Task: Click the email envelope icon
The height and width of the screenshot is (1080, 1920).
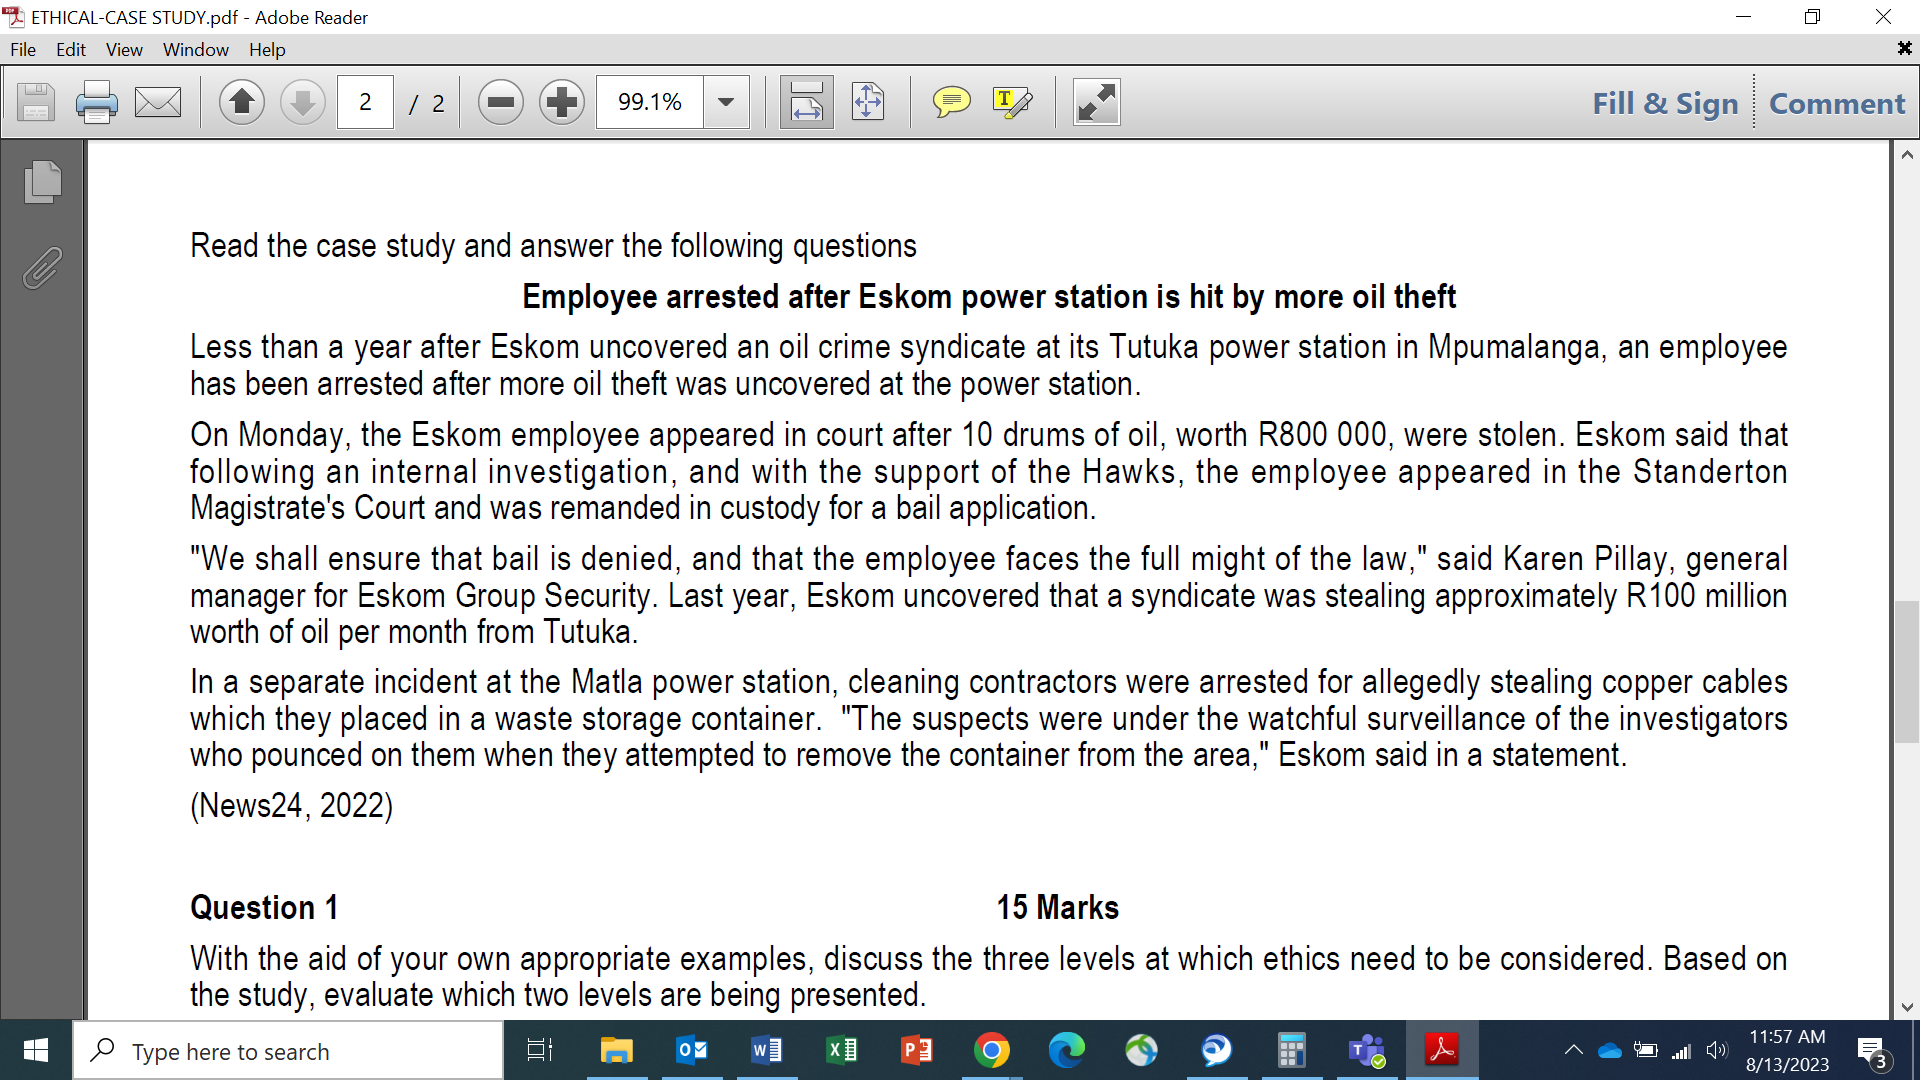Action: pos(158,102)
